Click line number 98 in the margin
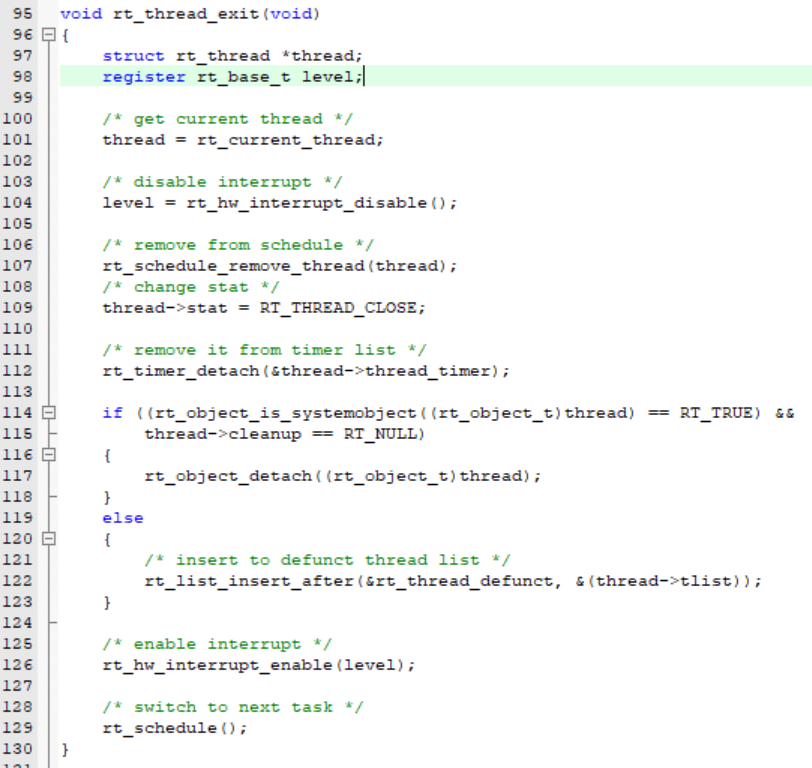The width and height of the screenshot is (812, 768). 22,77
